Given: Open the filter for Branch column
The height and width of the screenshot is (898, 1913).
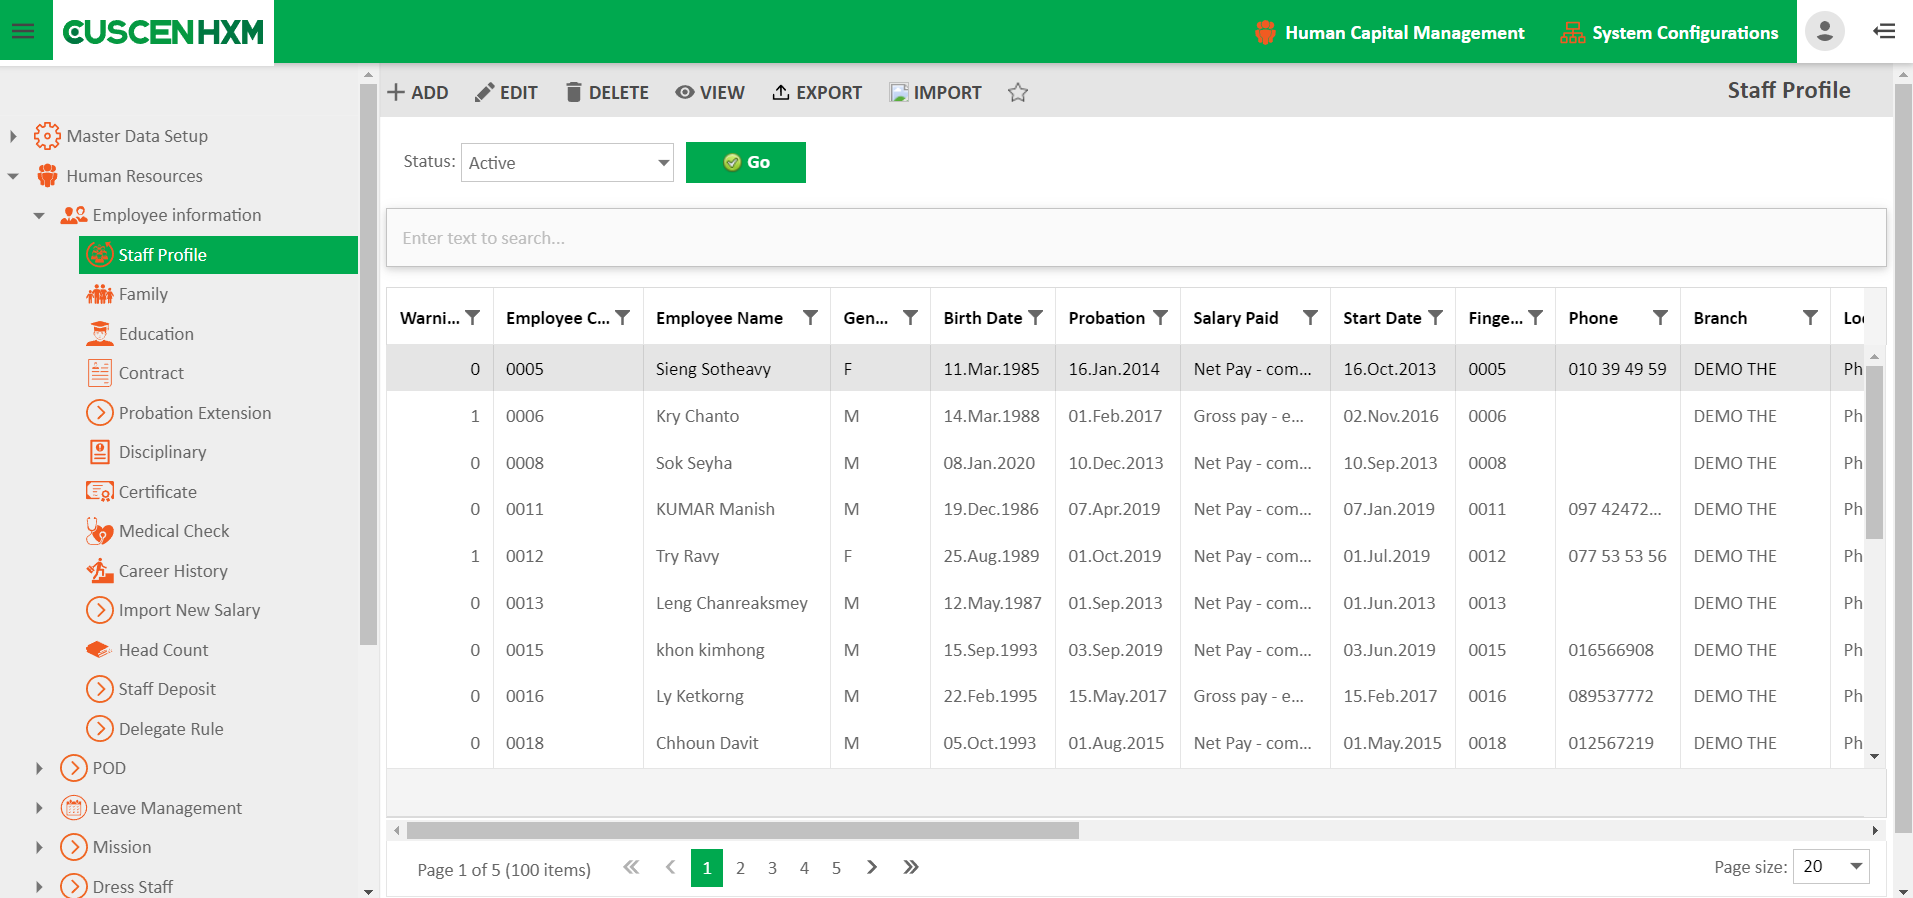Looking at the screenshot, I should (x=1809, y=318).
